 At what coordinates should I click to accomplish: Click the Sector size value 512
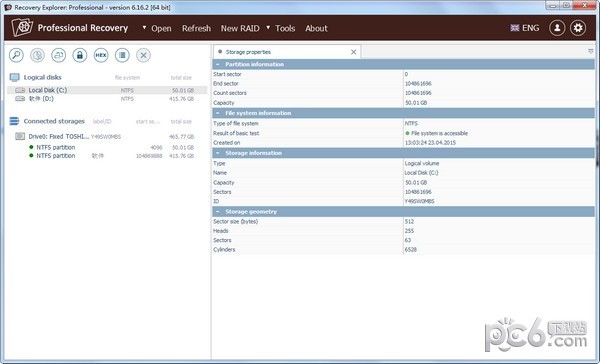coord(409,222)
